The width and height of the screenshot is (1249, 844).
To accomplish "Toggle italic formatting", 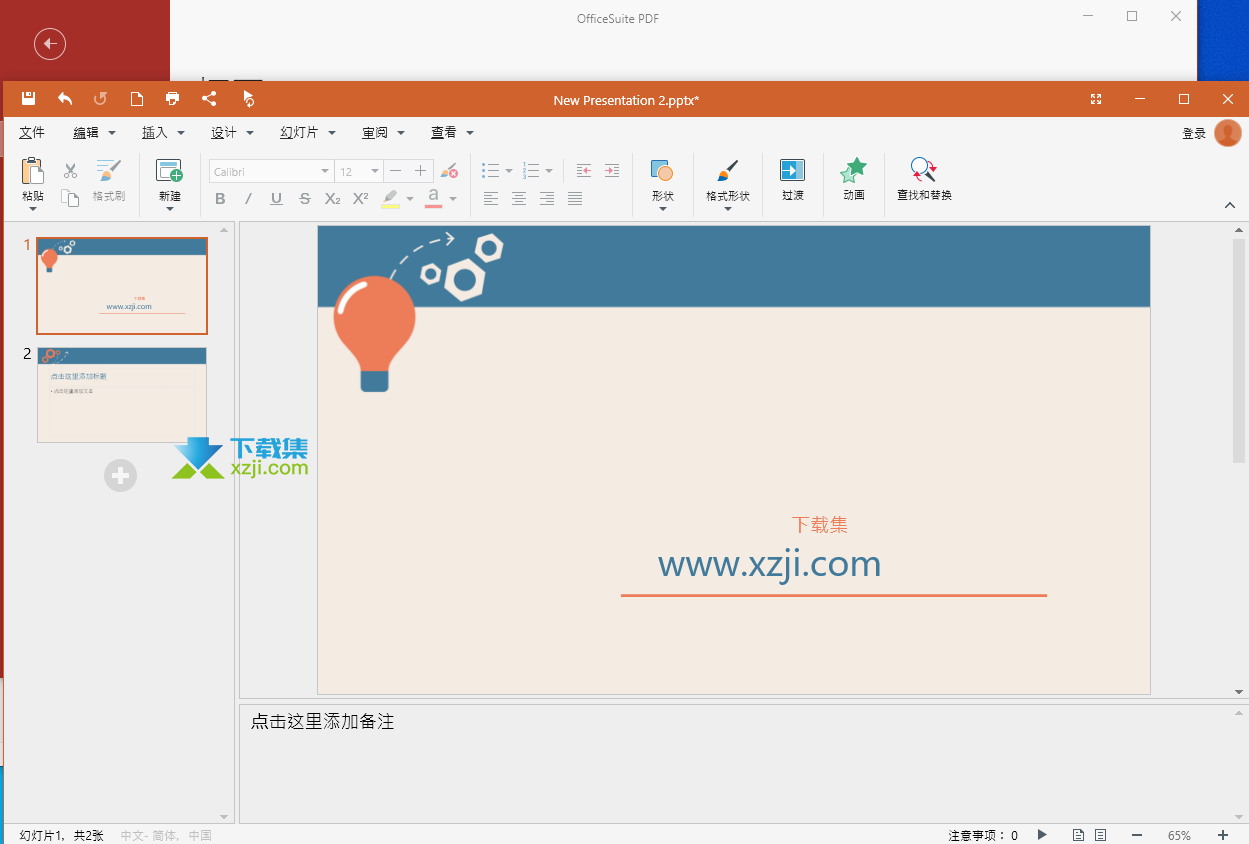I will point(248,199).
